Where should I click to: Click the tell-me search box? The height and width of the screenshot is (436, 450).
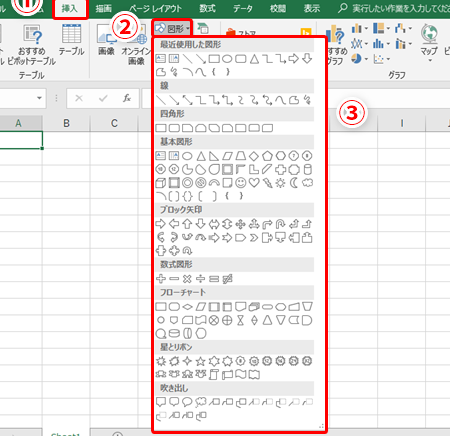394,8
